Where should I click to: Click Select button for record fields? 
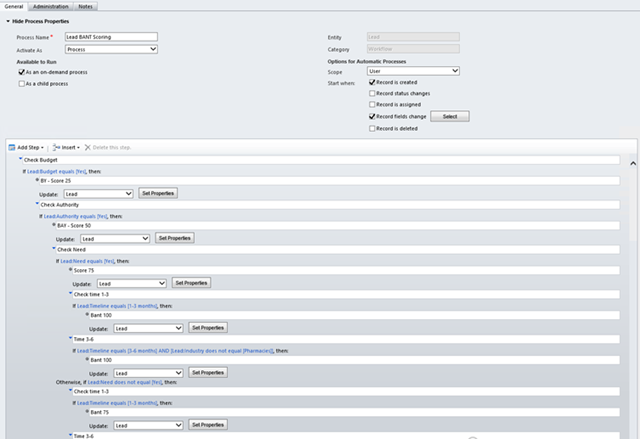pos(449,117)
